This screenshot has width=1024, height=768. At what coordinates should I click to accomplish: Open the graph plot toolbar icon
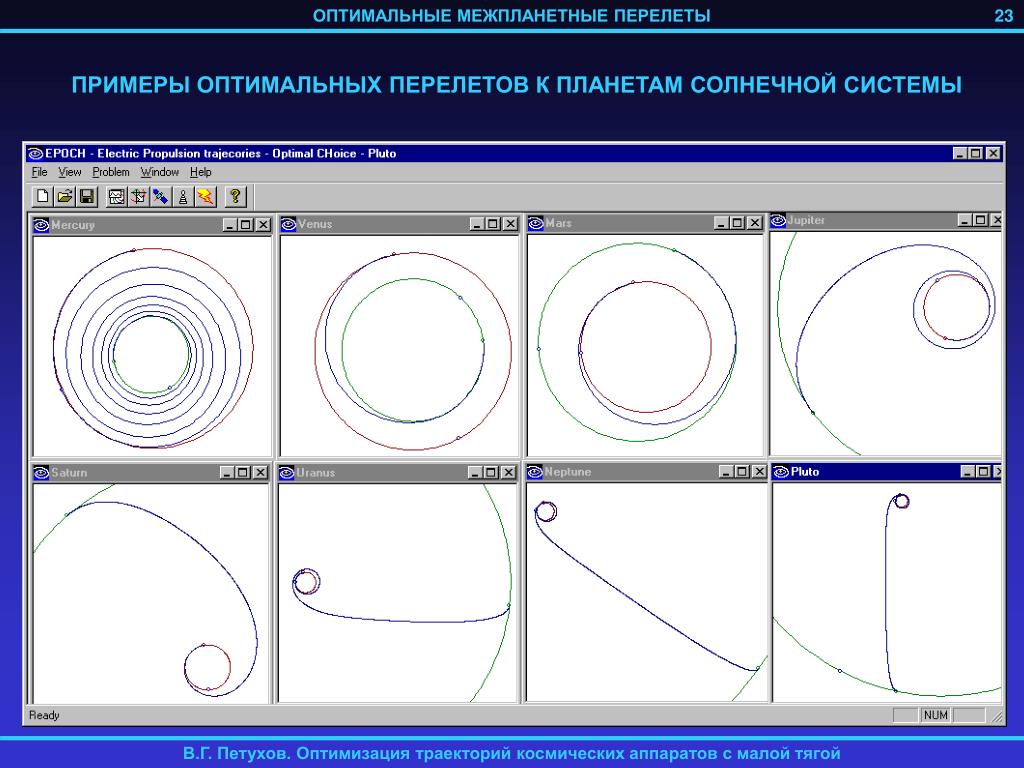click(116, 196)
